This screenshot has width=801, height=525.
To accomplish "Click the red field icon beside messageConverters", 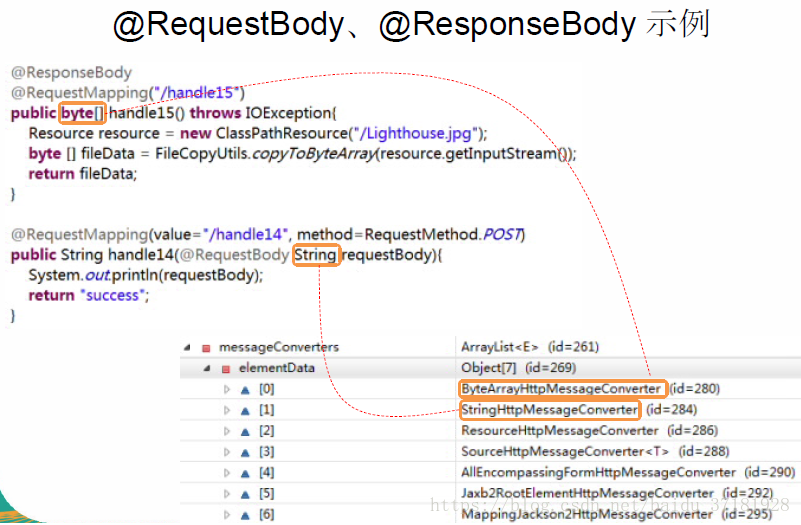I will click(206, 348).
